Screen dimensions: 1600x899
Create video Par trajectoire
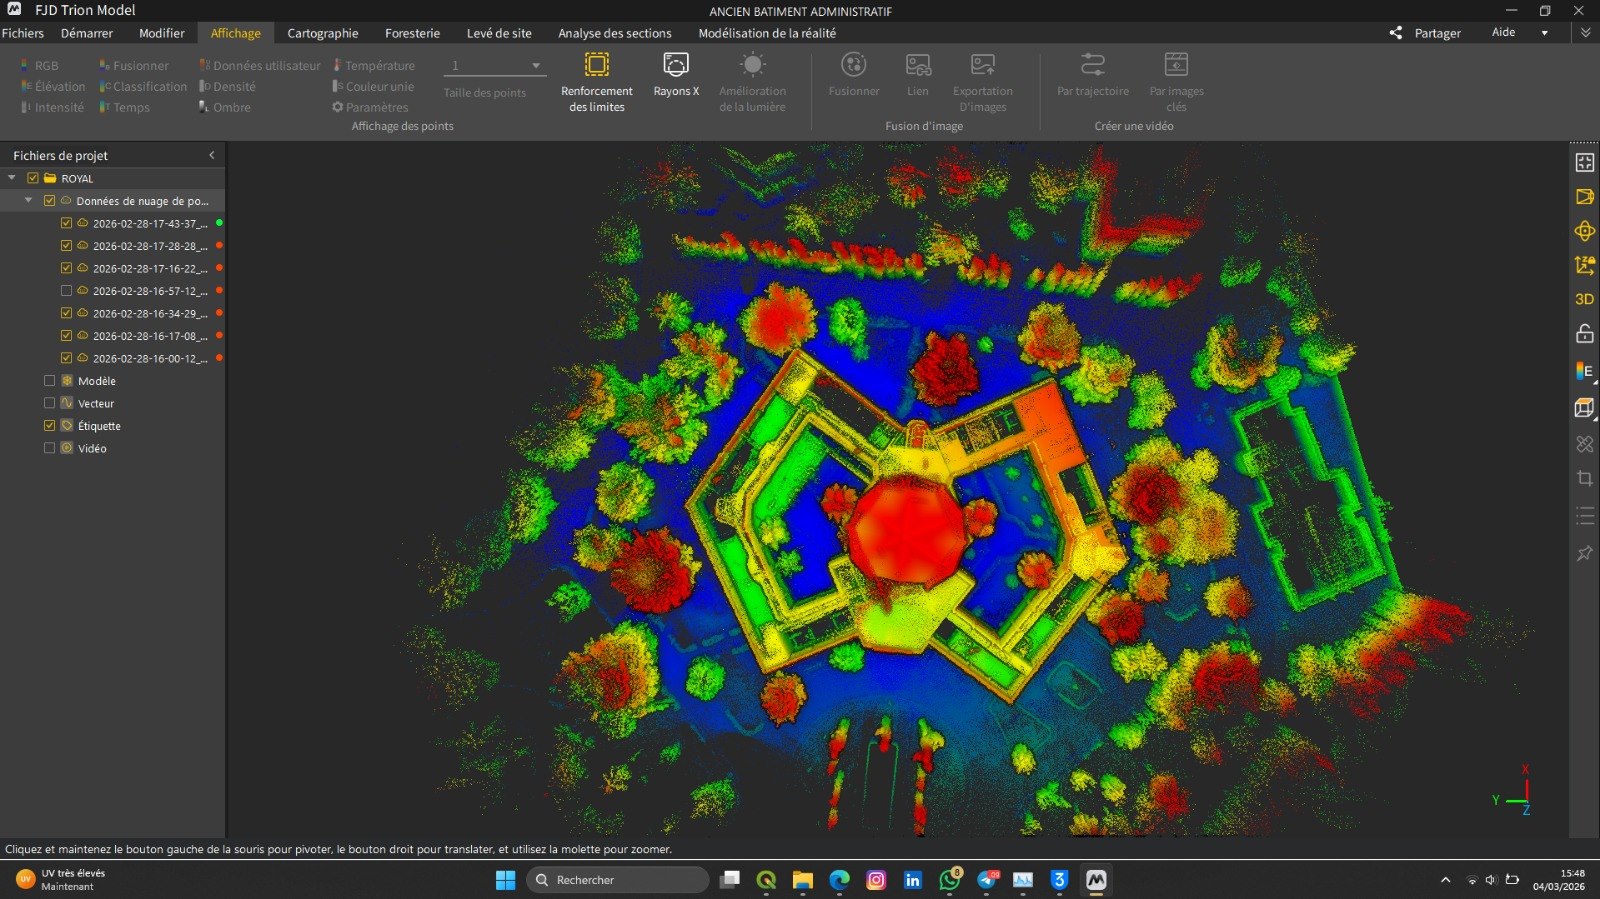tap(1093, 76)
